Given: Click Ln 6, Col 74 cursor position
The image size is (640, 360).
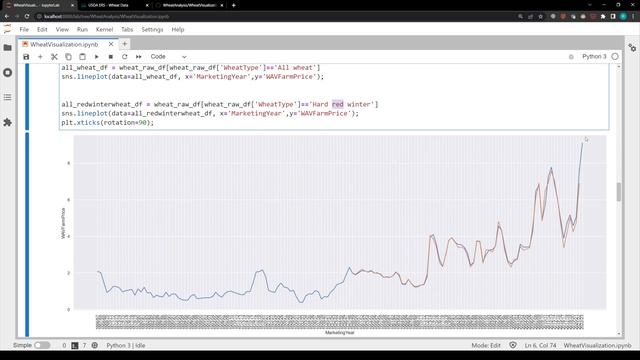Looking at the screenshot, I should point(540,345).
